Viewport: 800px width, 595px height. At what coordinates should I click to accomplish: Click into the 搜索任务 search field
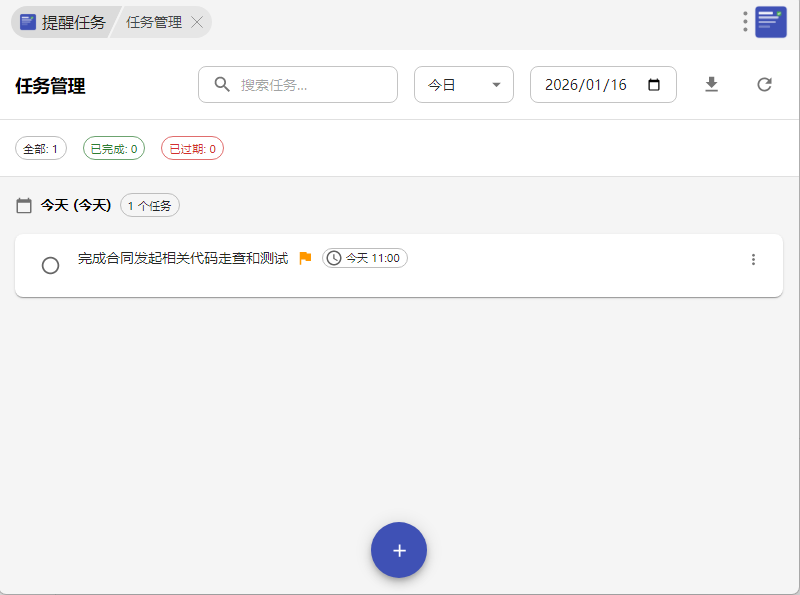[x=310, y=85]
